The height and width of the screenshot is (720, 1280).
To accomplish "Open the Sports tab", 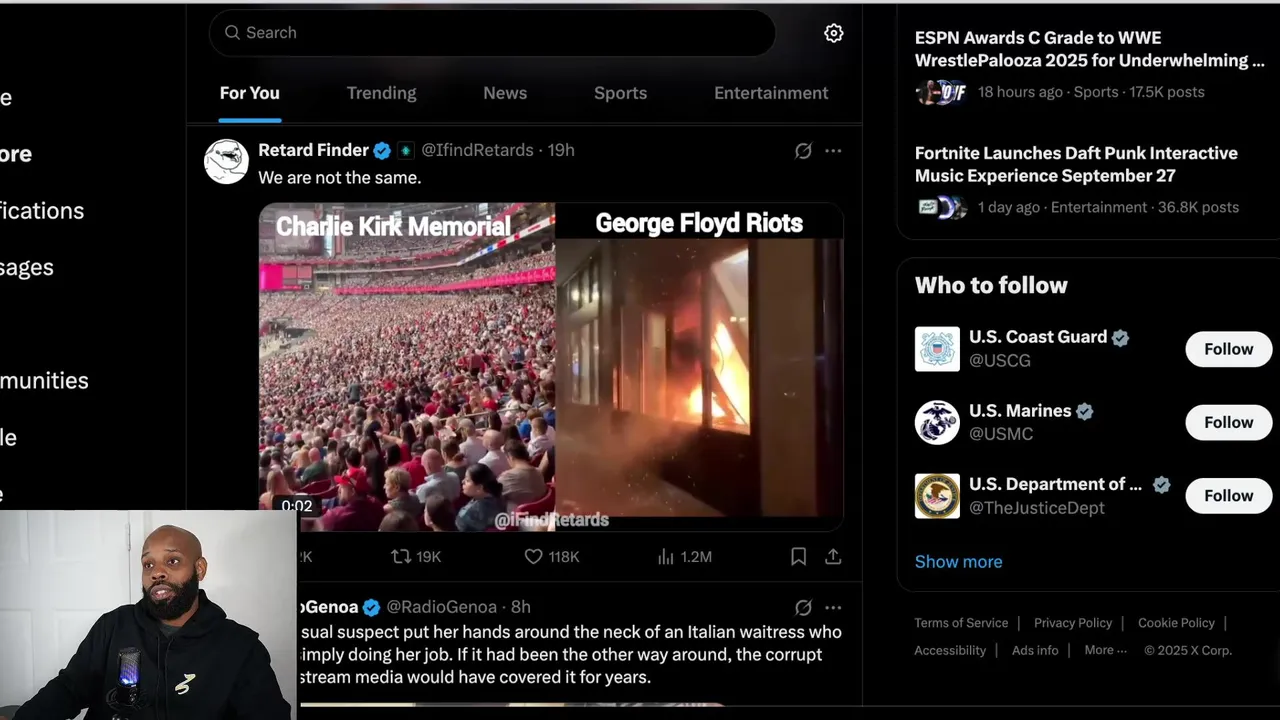I will pyautogui.click(x=620, y=93).
